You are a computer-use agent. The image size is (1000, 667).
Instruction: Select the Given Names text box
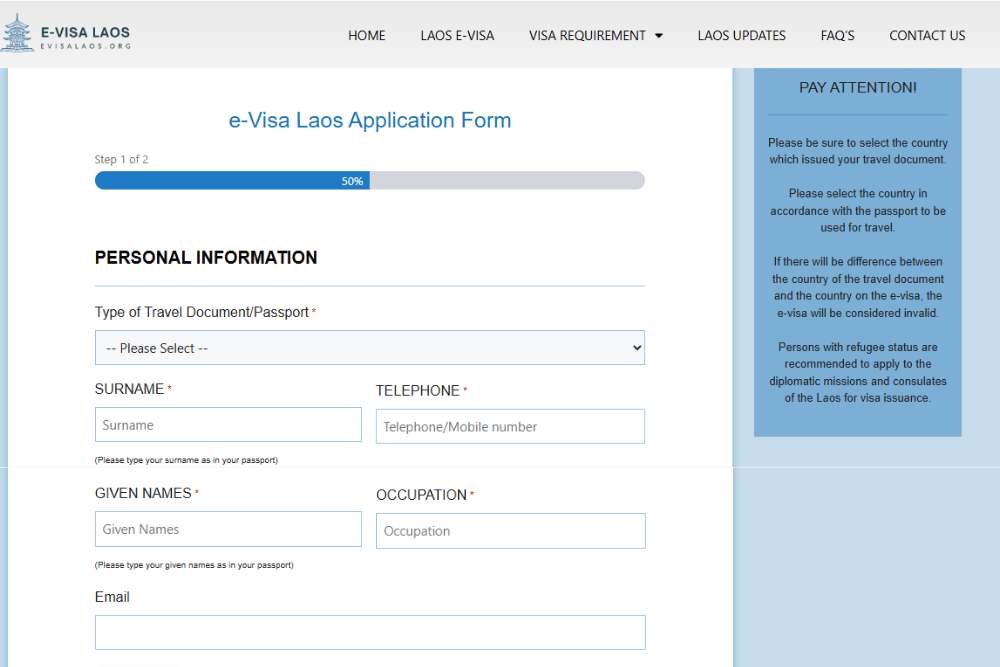point(228,529)
